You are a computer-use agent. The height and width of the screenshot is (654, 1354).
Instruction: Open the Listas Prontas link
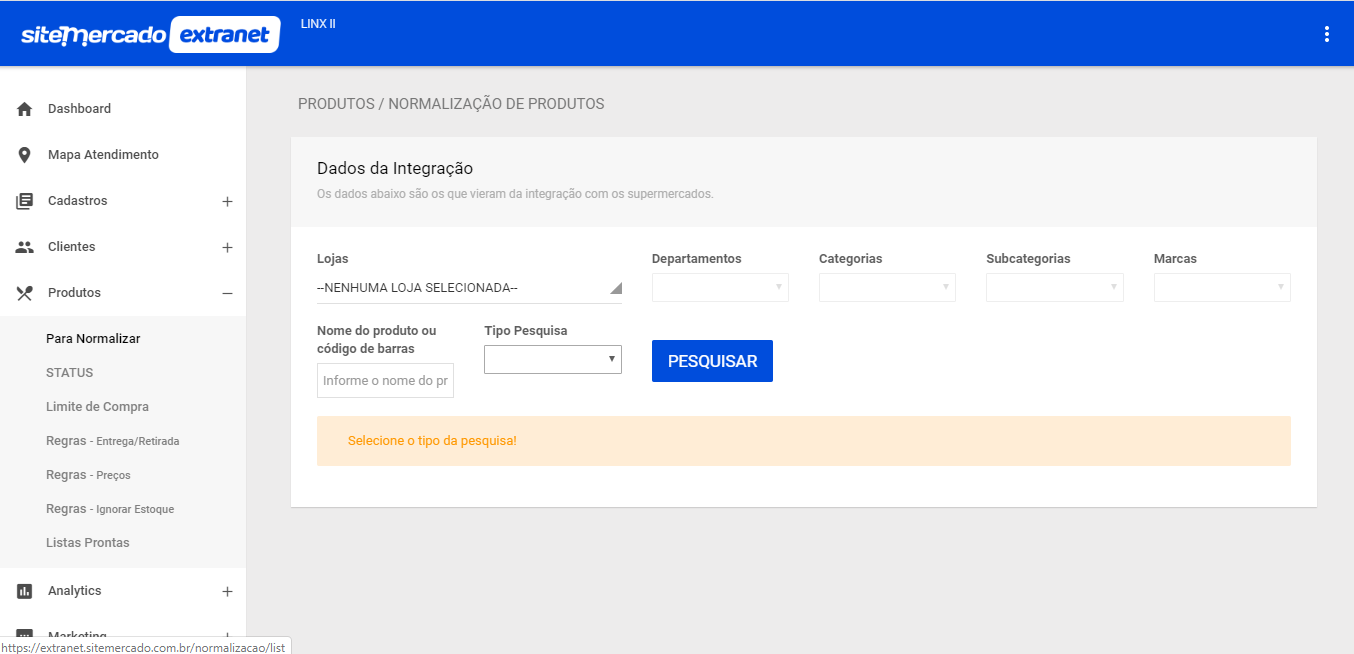[88, 543]
